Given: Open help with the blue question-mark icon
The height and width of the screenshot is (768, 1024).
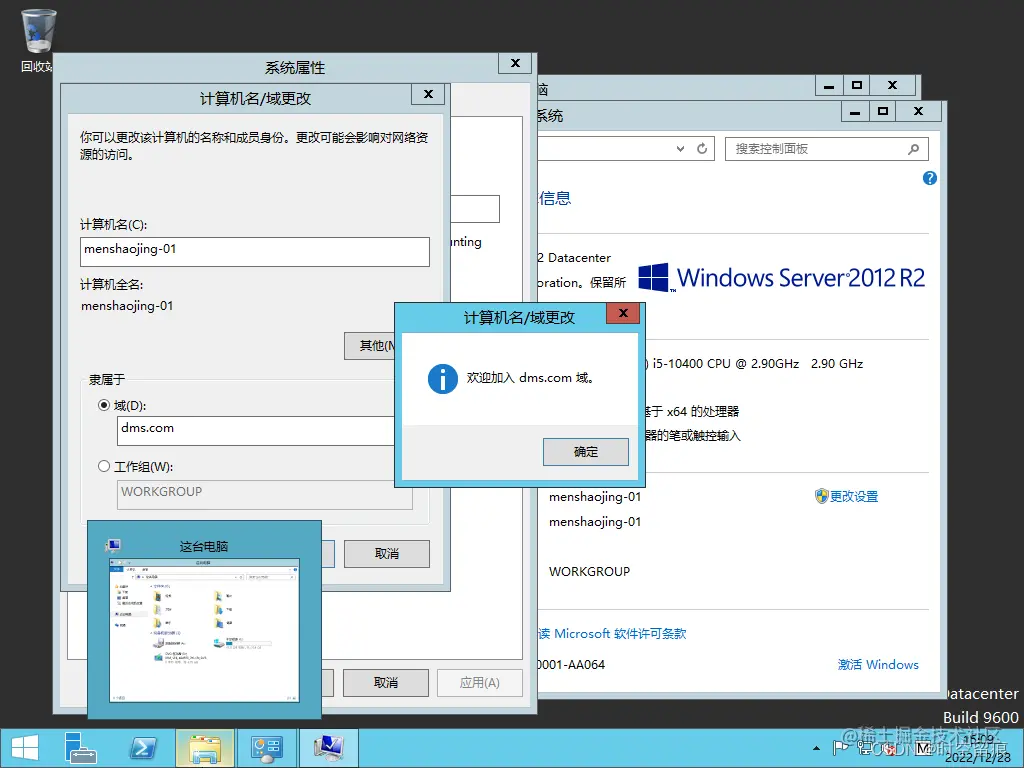Looking at the screenshot, I should point(929,178).
